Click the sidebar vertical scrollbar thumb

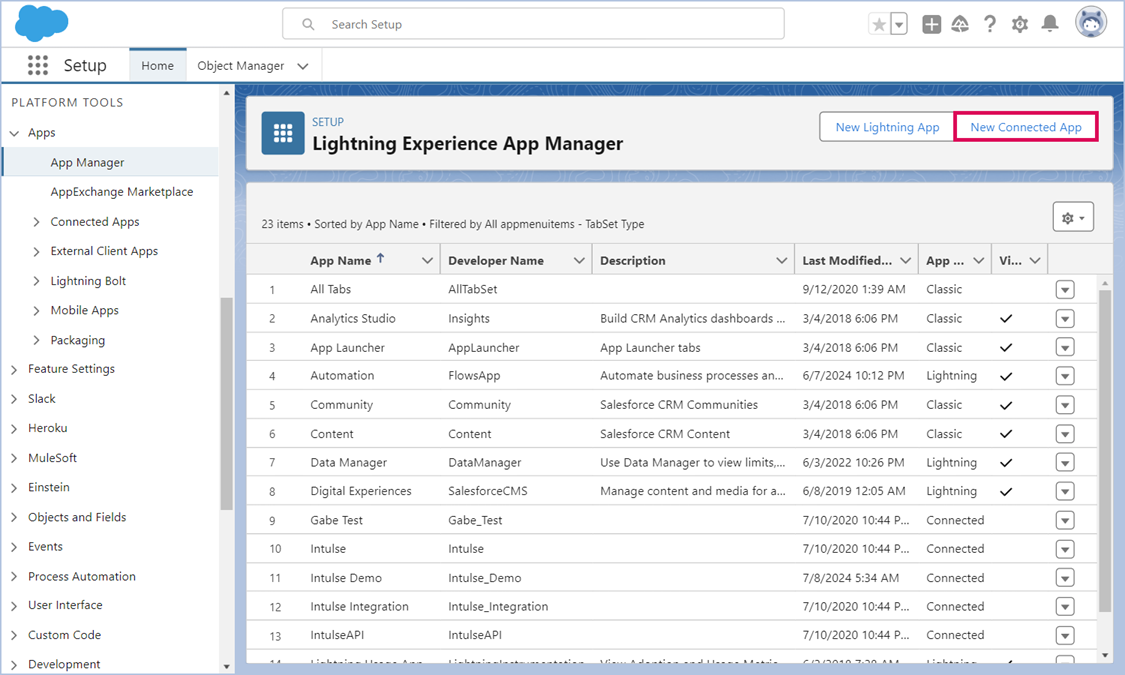coord(226,403)
